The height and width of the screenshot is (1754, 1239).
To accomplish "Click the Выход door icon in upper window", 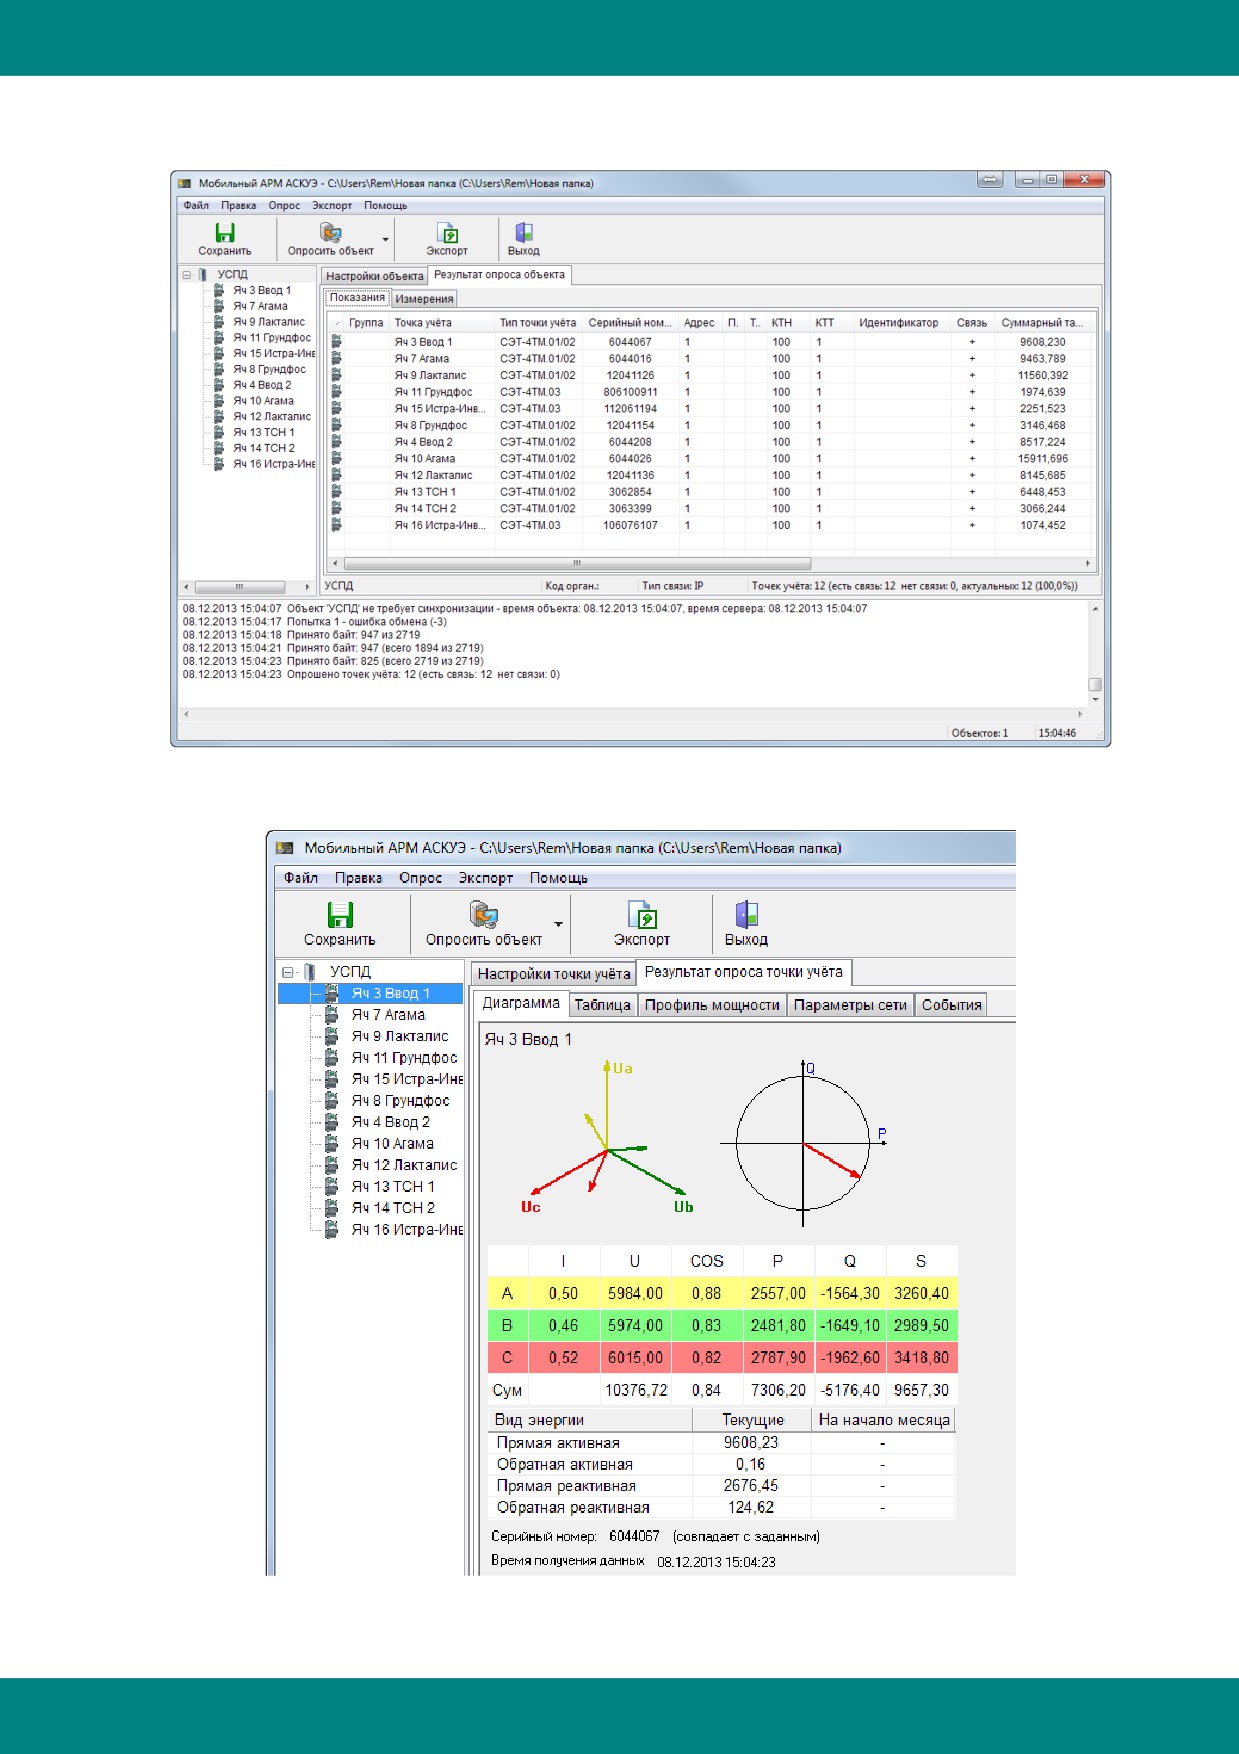I will pyautogui.click(x=523, y=232).
